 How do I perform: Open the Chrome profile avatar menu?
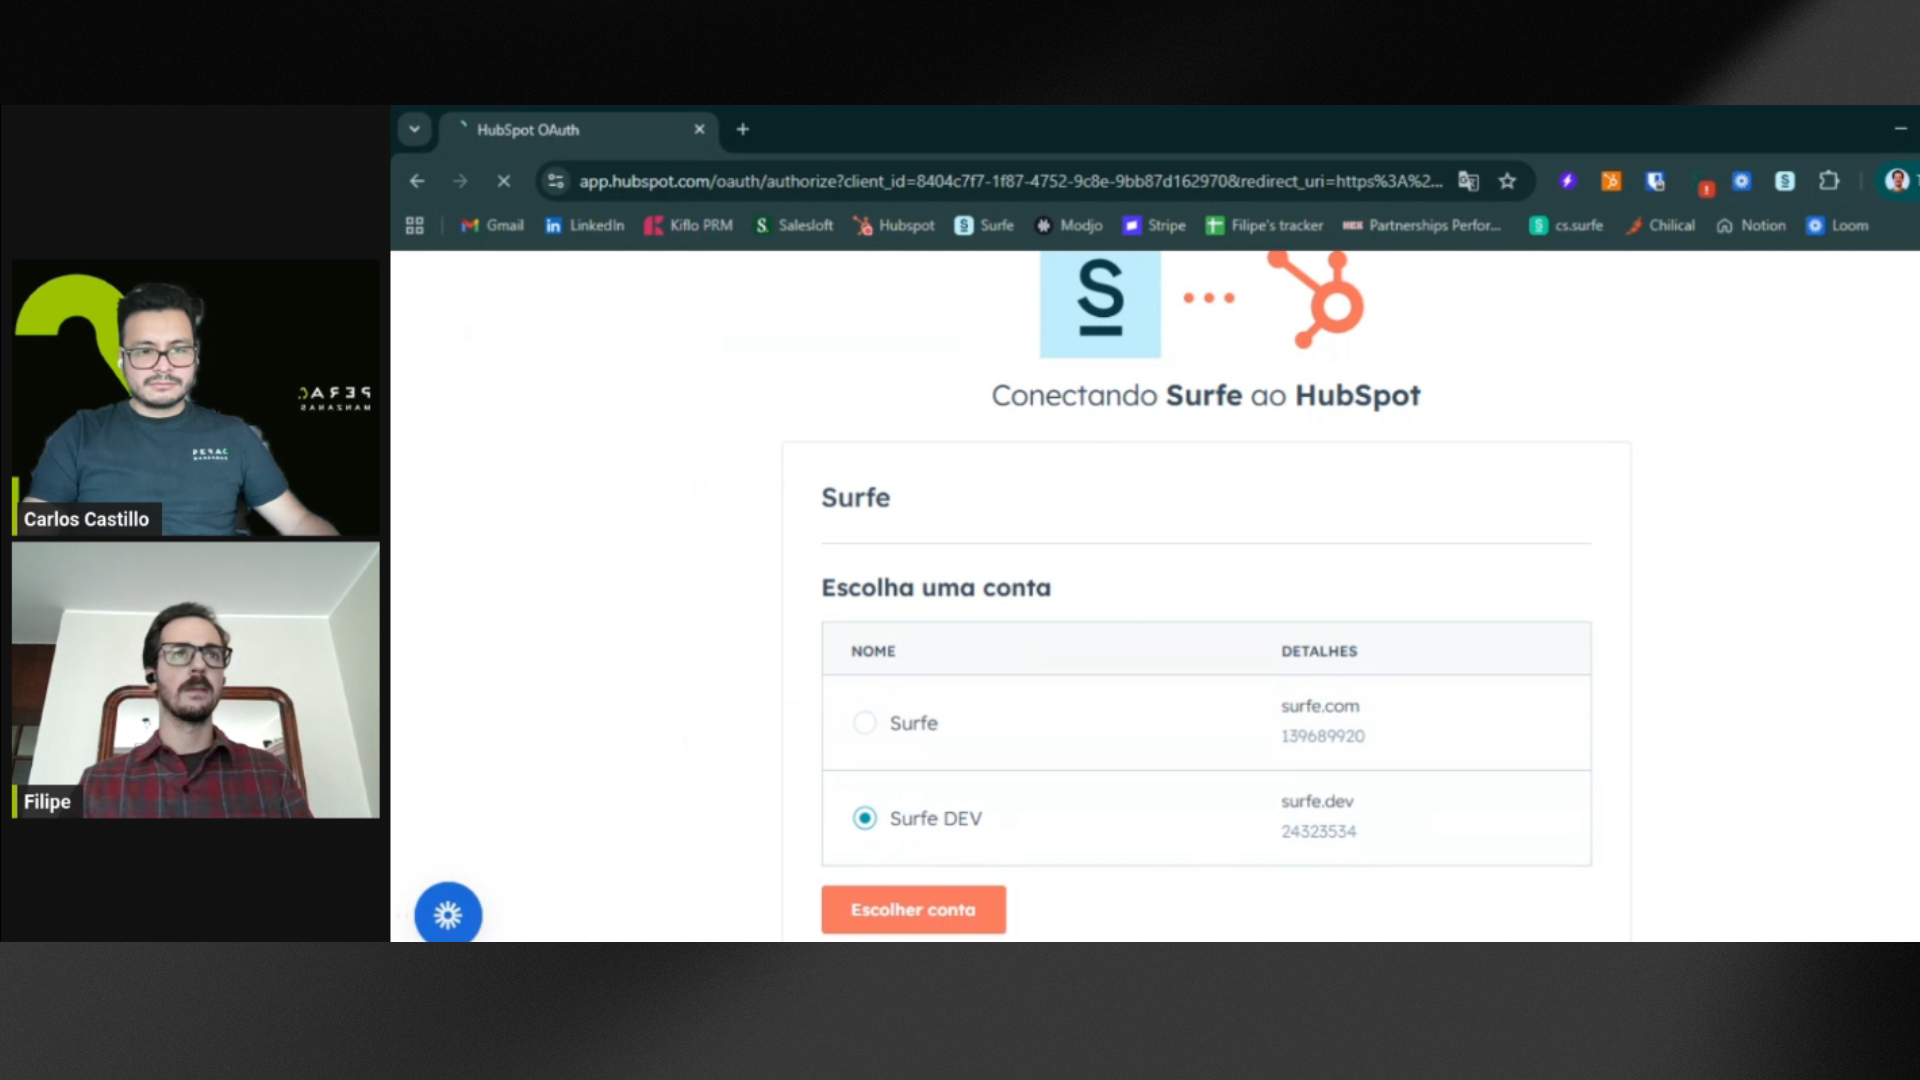(1896, 181)
